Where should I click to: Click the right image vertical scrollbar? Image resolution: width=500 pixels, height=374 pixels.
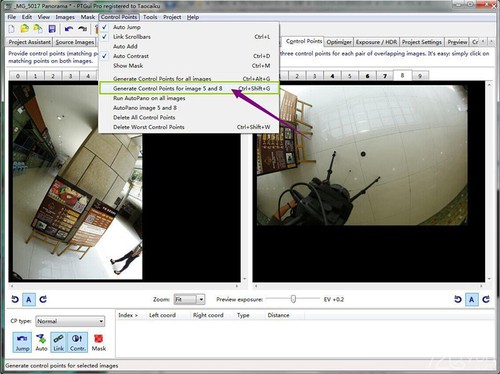coord(489,182)
